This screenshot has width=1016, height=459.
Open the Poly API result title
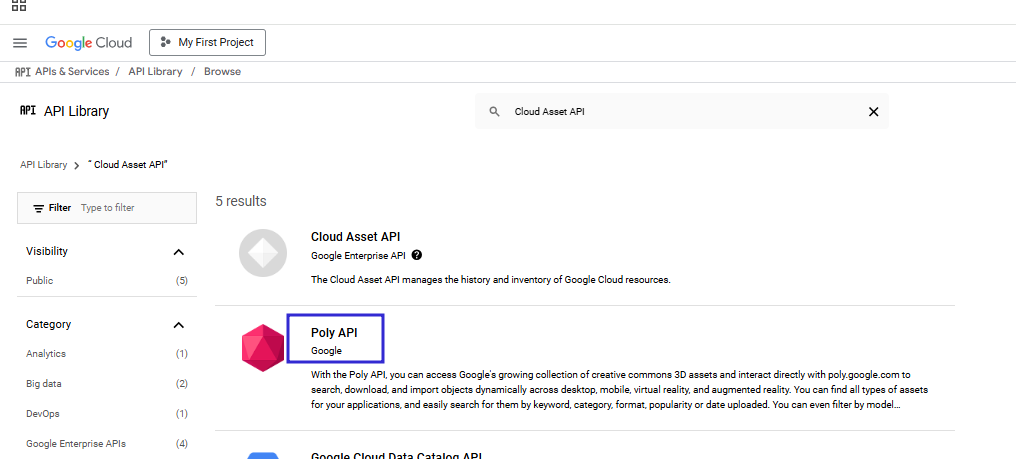334,333
